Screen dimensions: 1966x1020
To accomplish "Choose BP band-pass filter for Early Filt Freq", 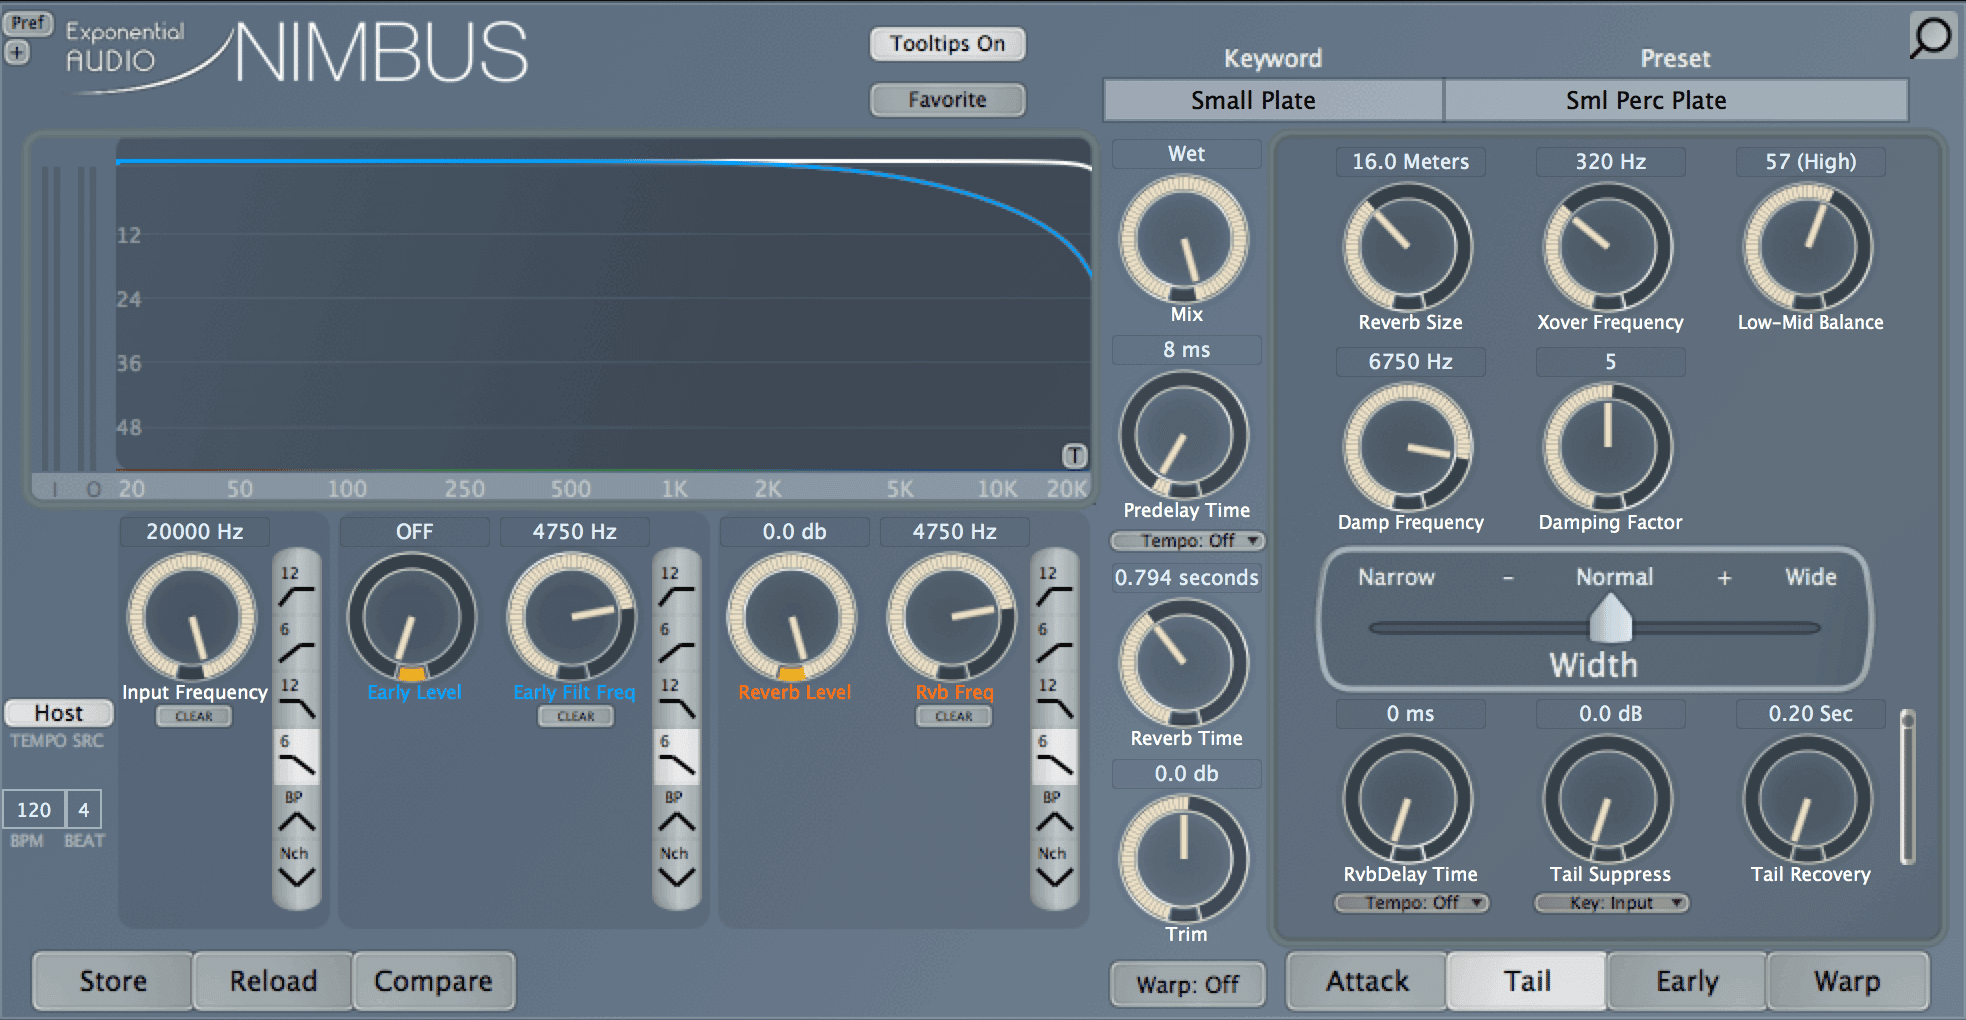I will pos(677,812).
